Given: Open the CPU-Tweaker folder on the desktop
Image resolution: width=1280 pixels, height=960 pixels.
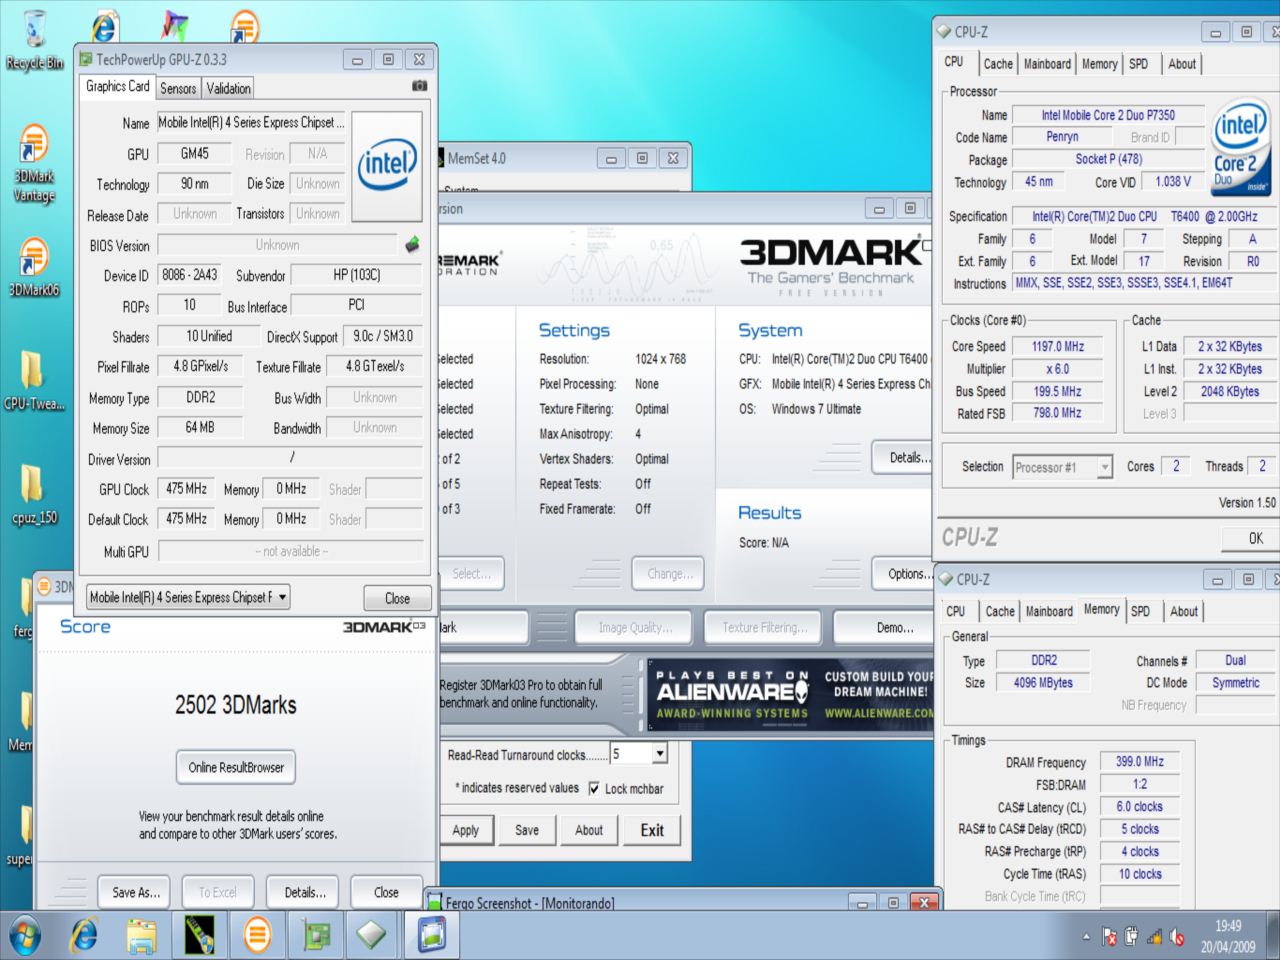Looking at the screenshot, I should click(x=33, y=380).
